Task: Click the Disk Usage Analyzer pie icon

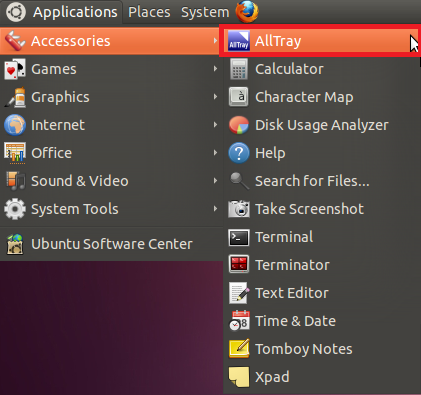Action: tap(239, 125)
